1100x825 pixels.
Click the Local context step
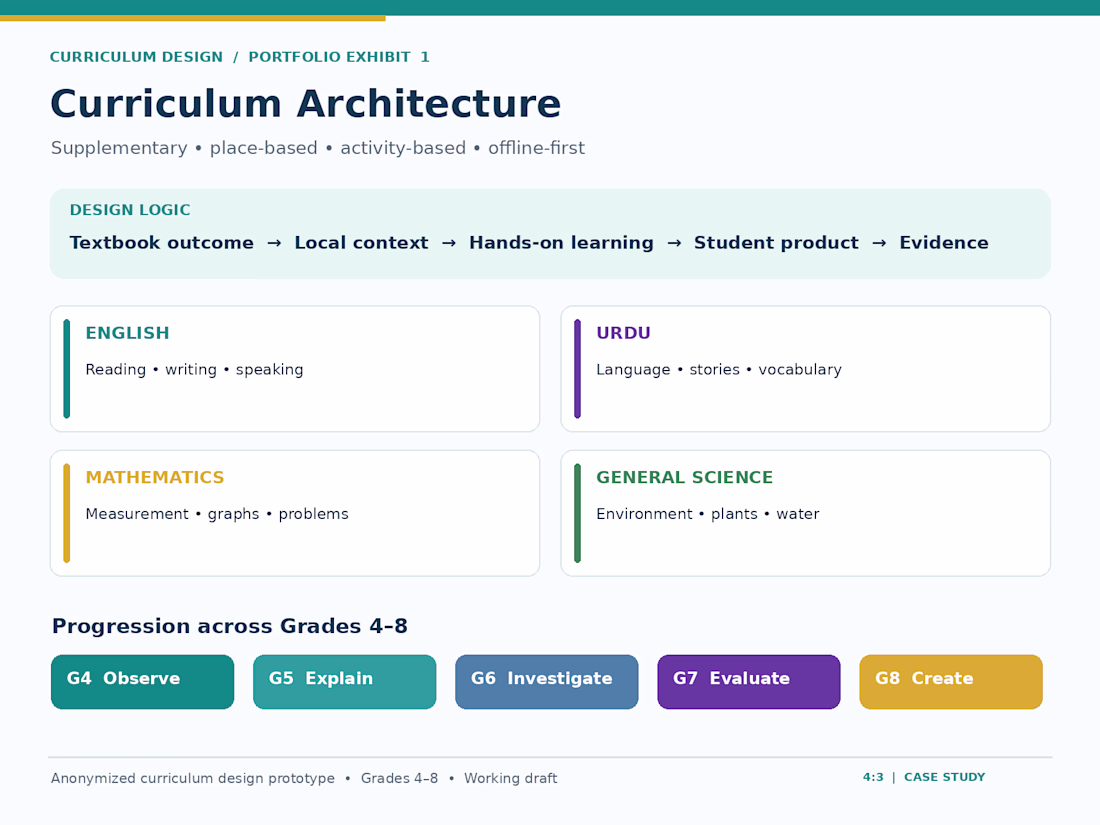point(361,243)
